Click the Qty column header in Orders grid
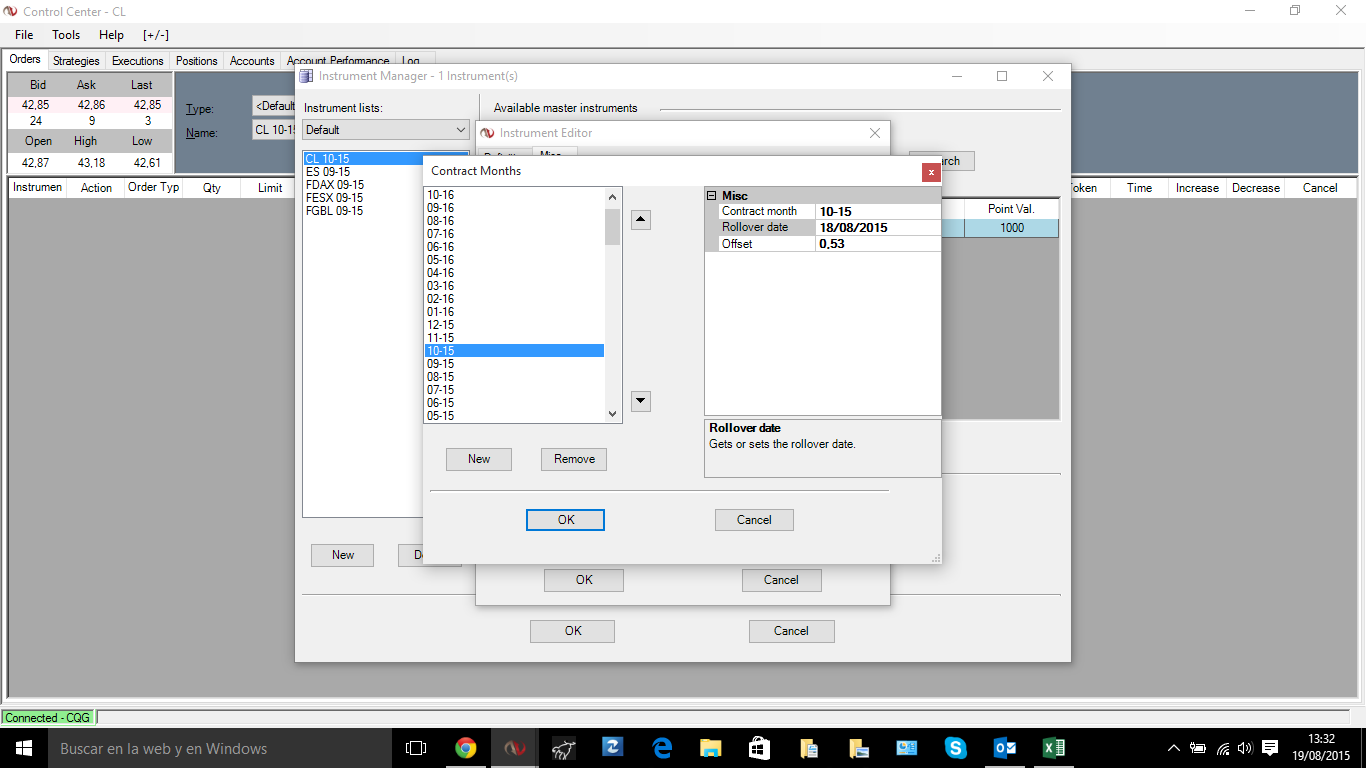 point(212,188)
